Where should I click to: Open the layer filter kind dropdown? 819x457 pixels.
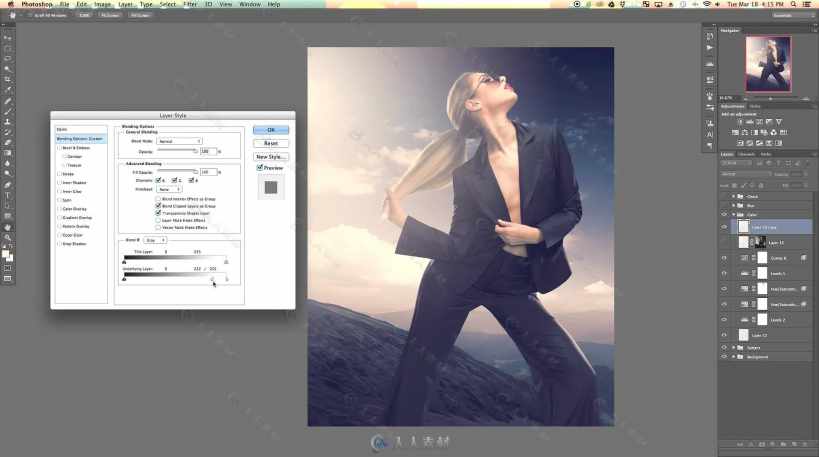point(736,163)
